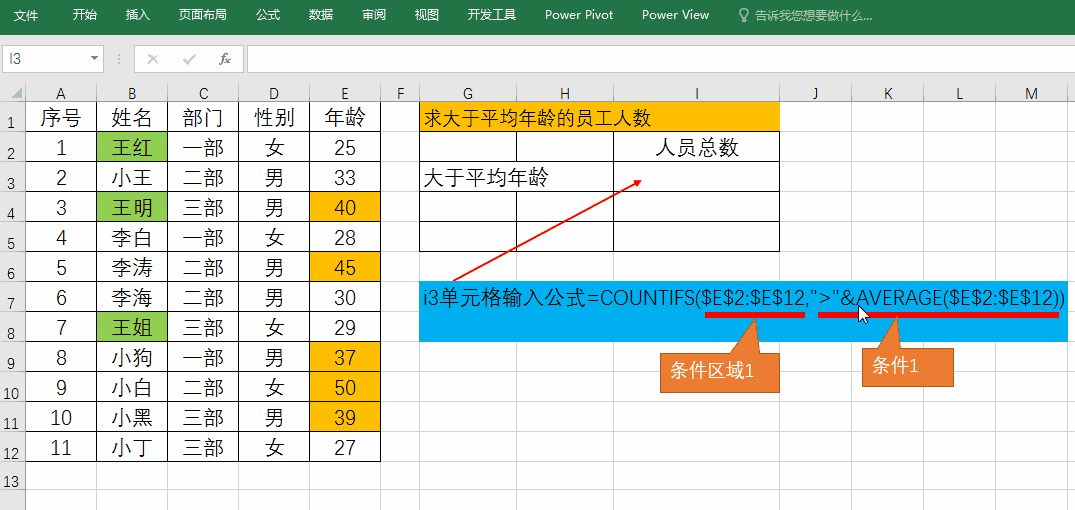1075x510 pixels.
Task: Click the cancel (X) formula button
Action: point(153,59)
